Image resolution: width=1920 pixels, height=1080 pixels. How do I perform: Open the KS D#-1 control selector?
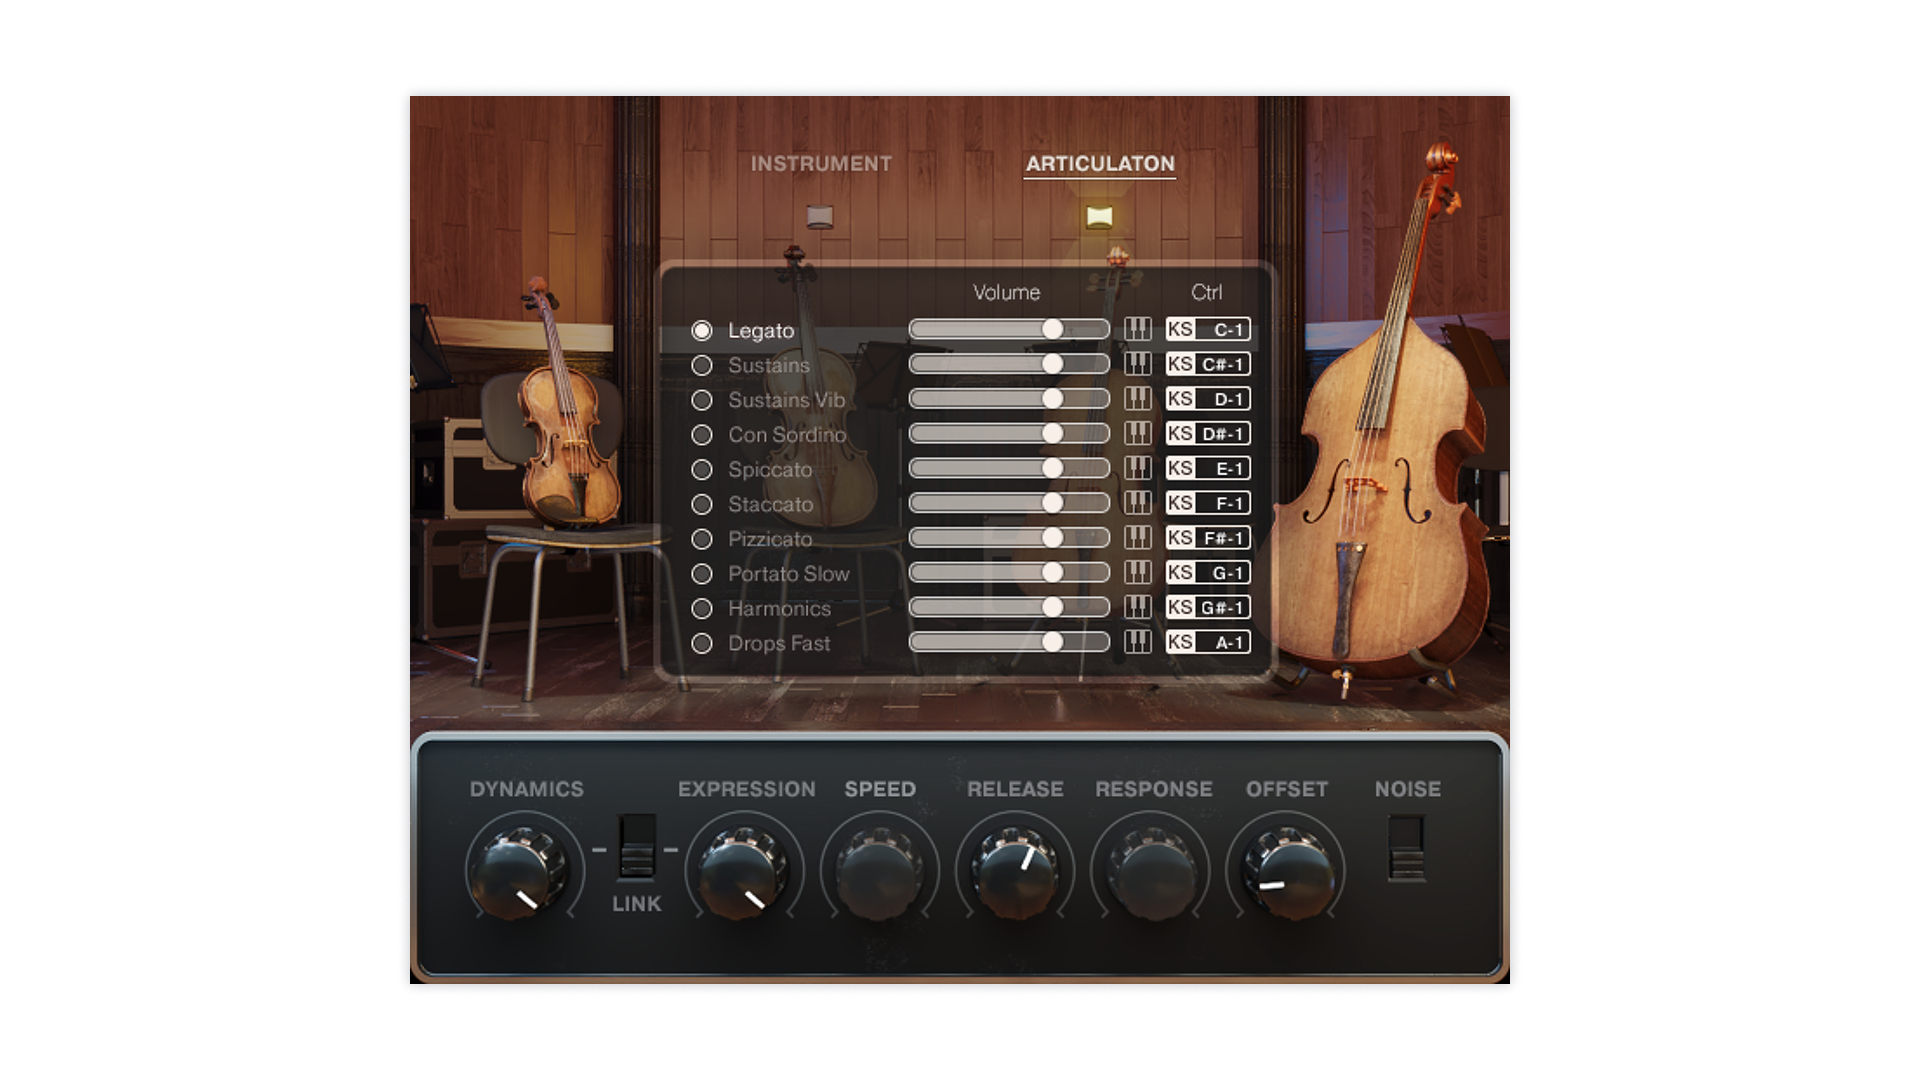tap(1208, 434)
